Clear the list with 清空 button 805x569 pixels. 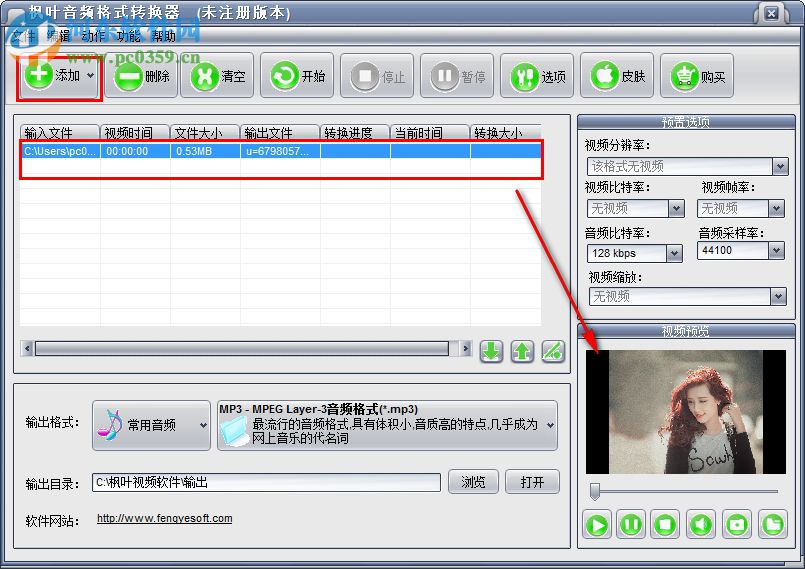[x=218, y=75]
